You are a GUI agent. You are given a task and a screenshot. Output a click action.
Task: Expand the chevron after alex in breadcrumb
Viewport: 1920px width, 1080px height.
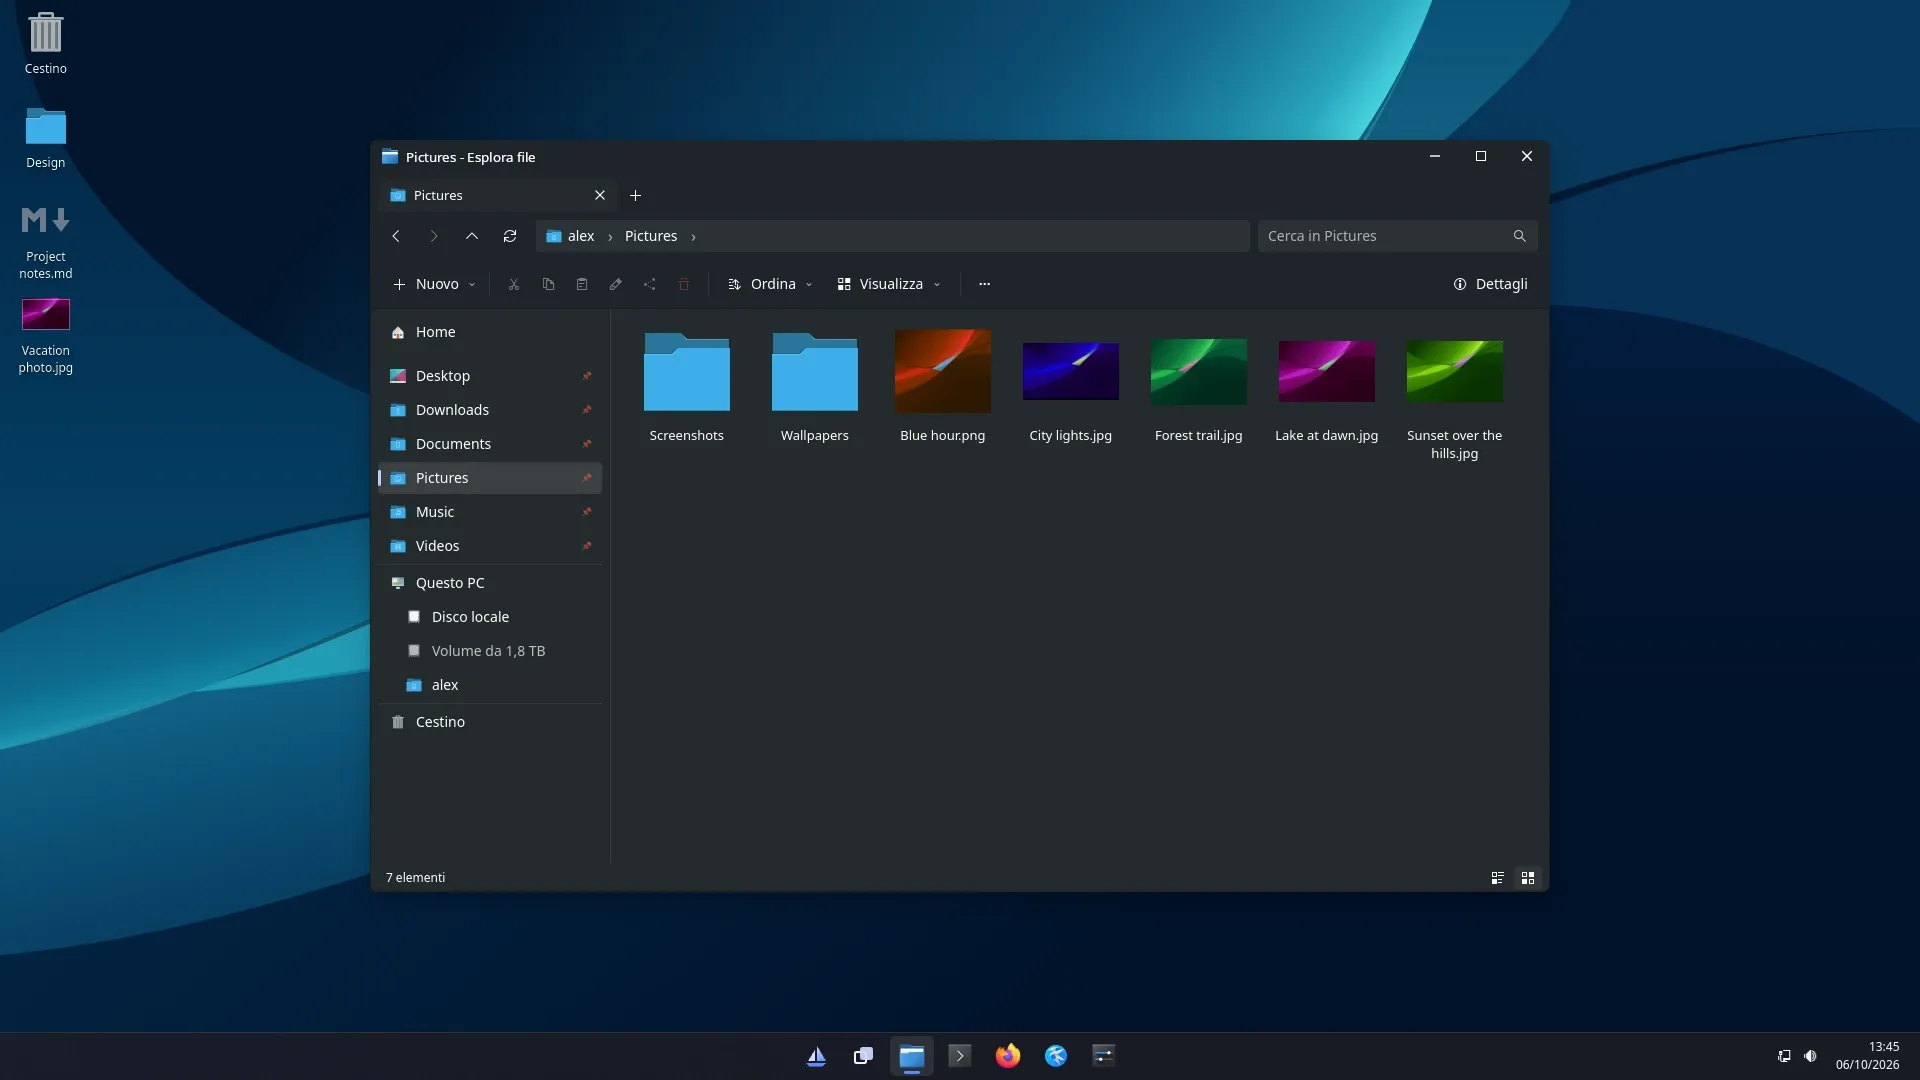click(x=610, y=237)
